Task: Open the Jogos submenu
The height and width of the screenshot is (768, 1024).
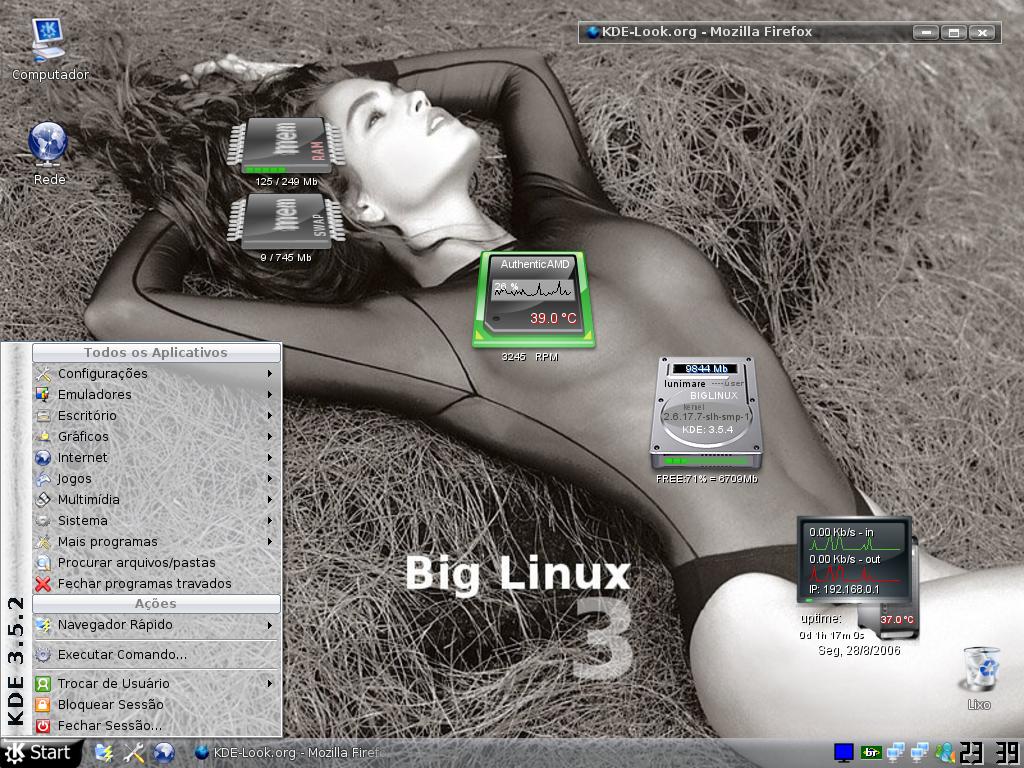Action: click(157, 479)
